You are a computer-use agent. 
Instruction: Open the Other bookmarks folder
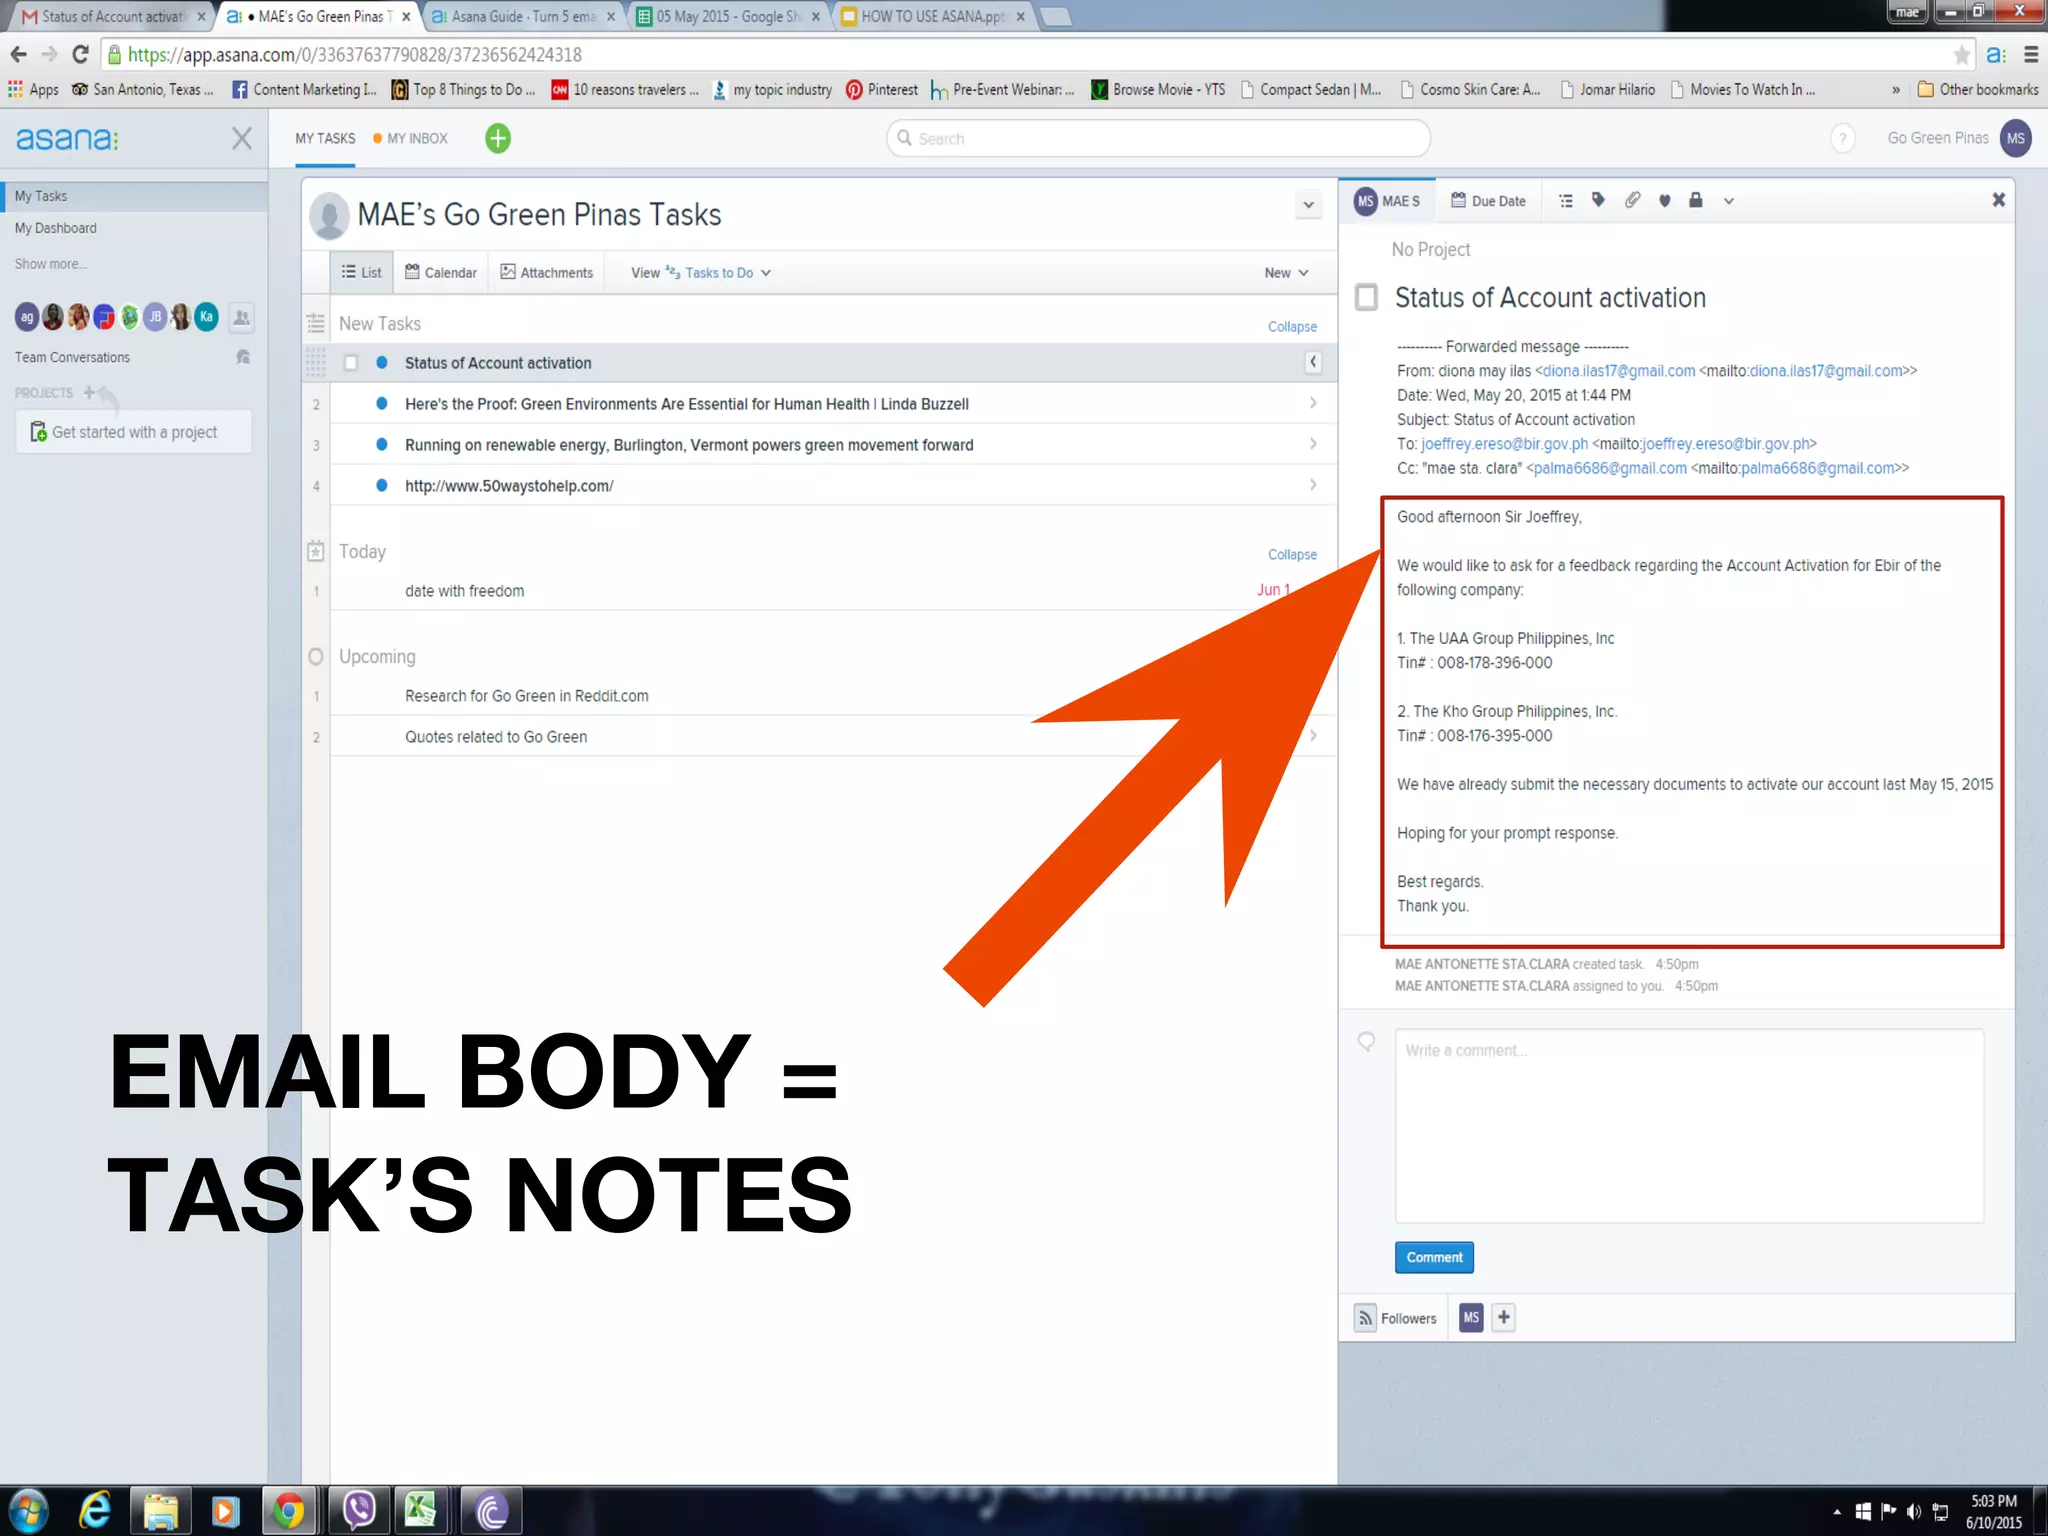(x=1978, y=90)
